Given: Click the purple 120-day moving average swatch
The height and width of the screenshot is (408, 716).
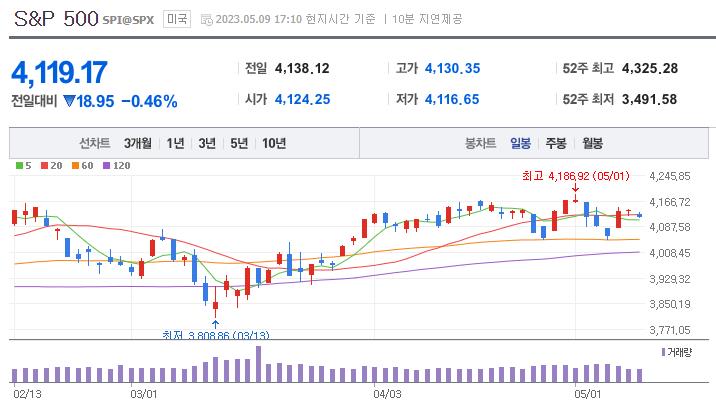Looking at the screenshot, I should (x=106, y=166).
